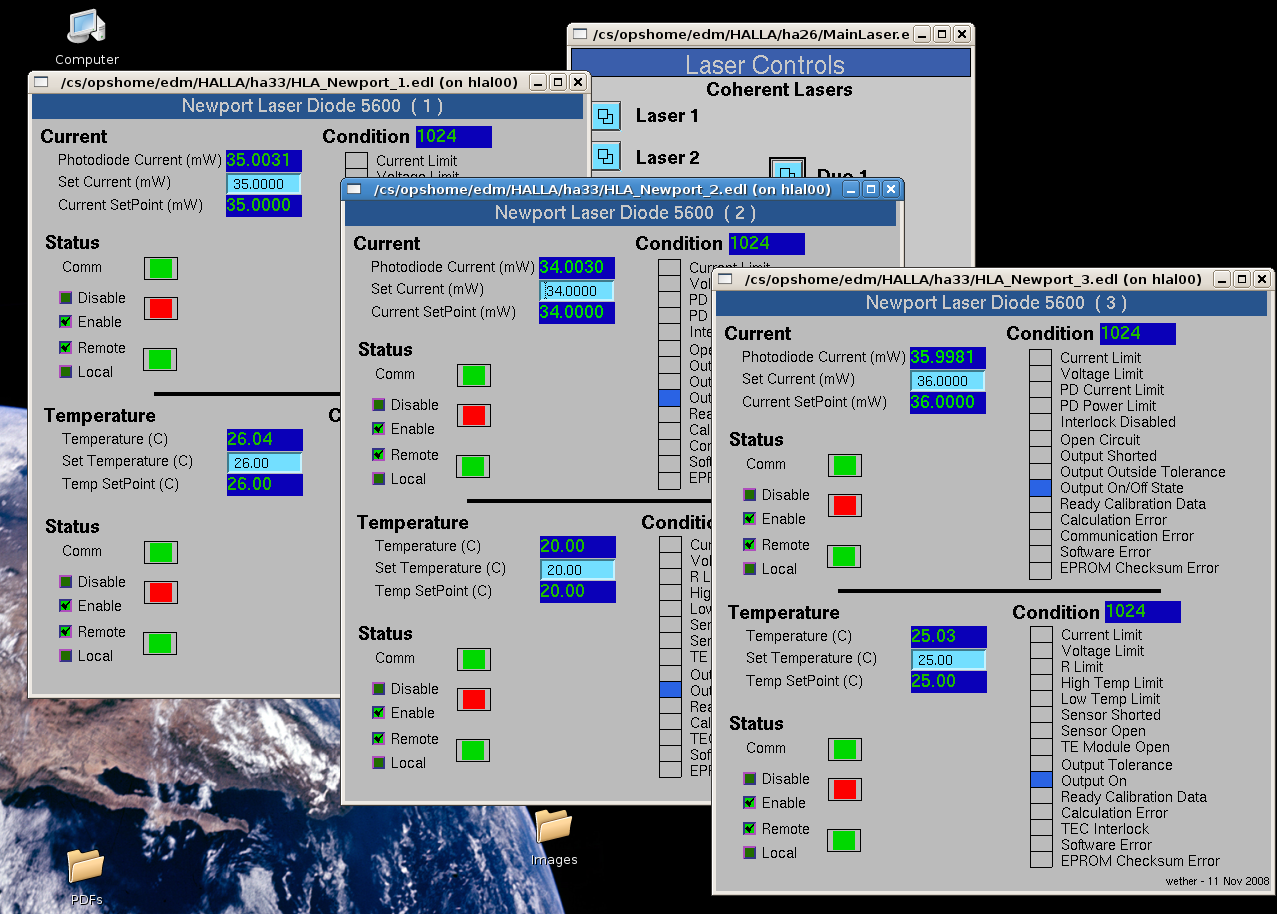Click window menu icon of HLA_Newport_3 window
The width and height of the screenshot is (1277, 914).
tap(726, 279)
